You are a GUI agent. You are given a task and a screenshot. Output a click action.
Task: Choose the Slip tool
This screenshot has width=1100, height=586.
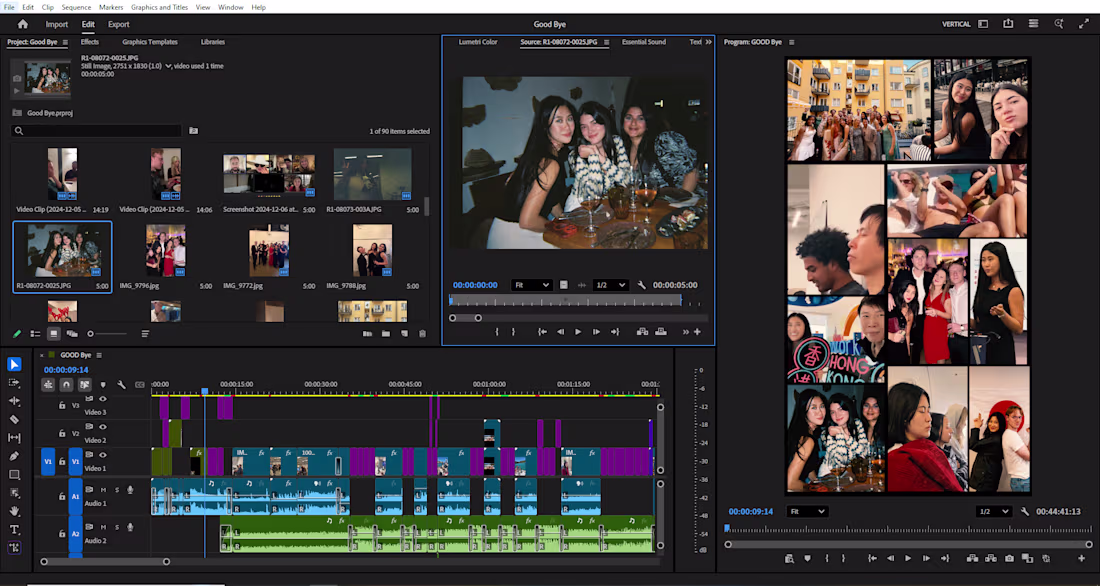click(x=14, y=438)
